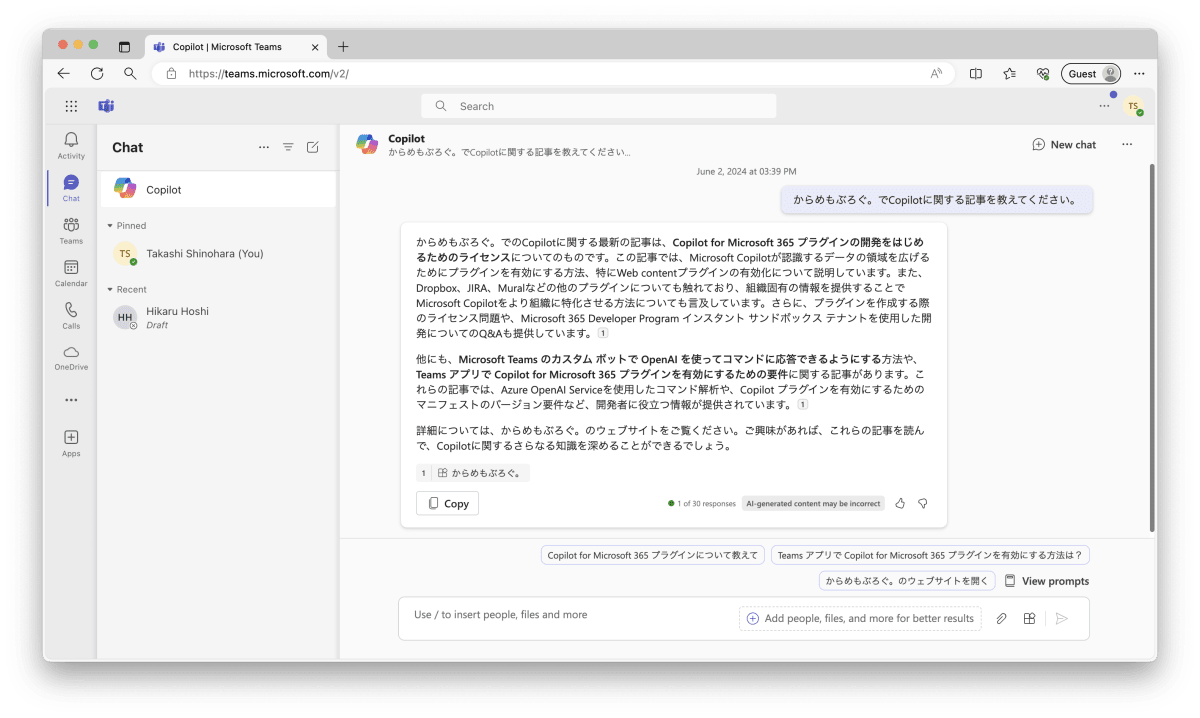Show more apps ellipsis in sidebar
Image resolution: width=1200 pixels, height=718 pixels.
click(71, 400)
